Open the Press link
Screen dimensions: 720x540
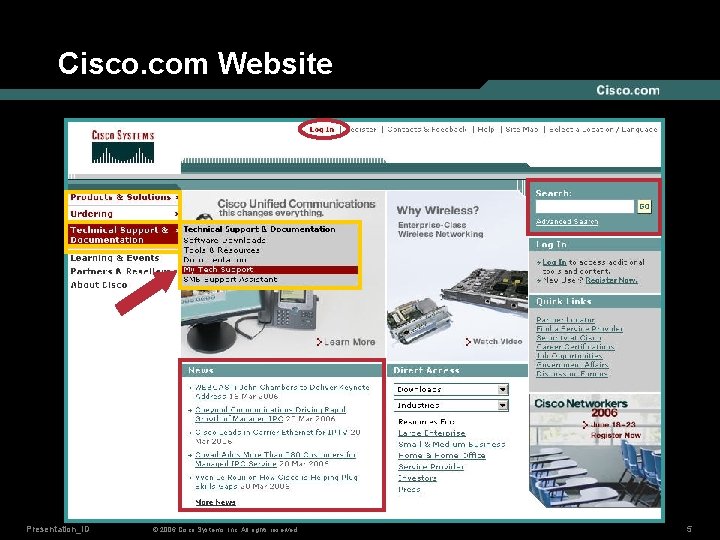pyautogui.click(x=409, y=489)
